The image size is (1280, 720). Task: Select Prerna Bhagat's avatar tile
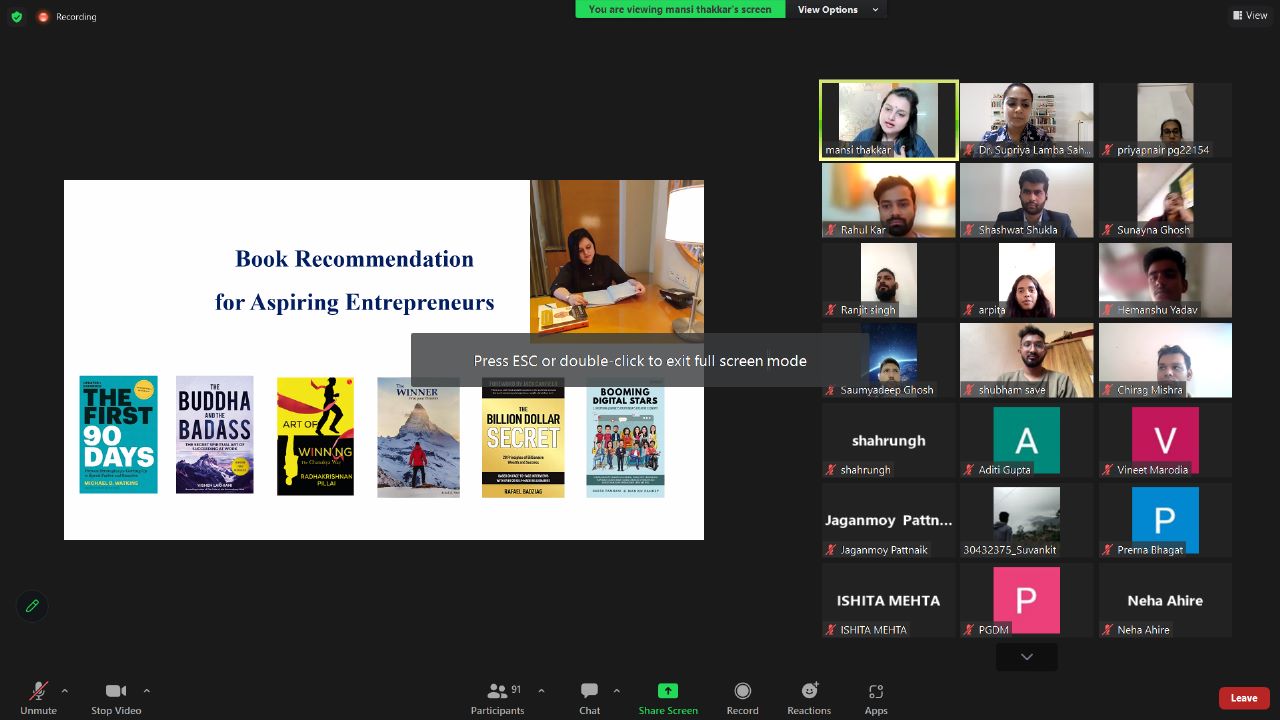pos(1165,520)
